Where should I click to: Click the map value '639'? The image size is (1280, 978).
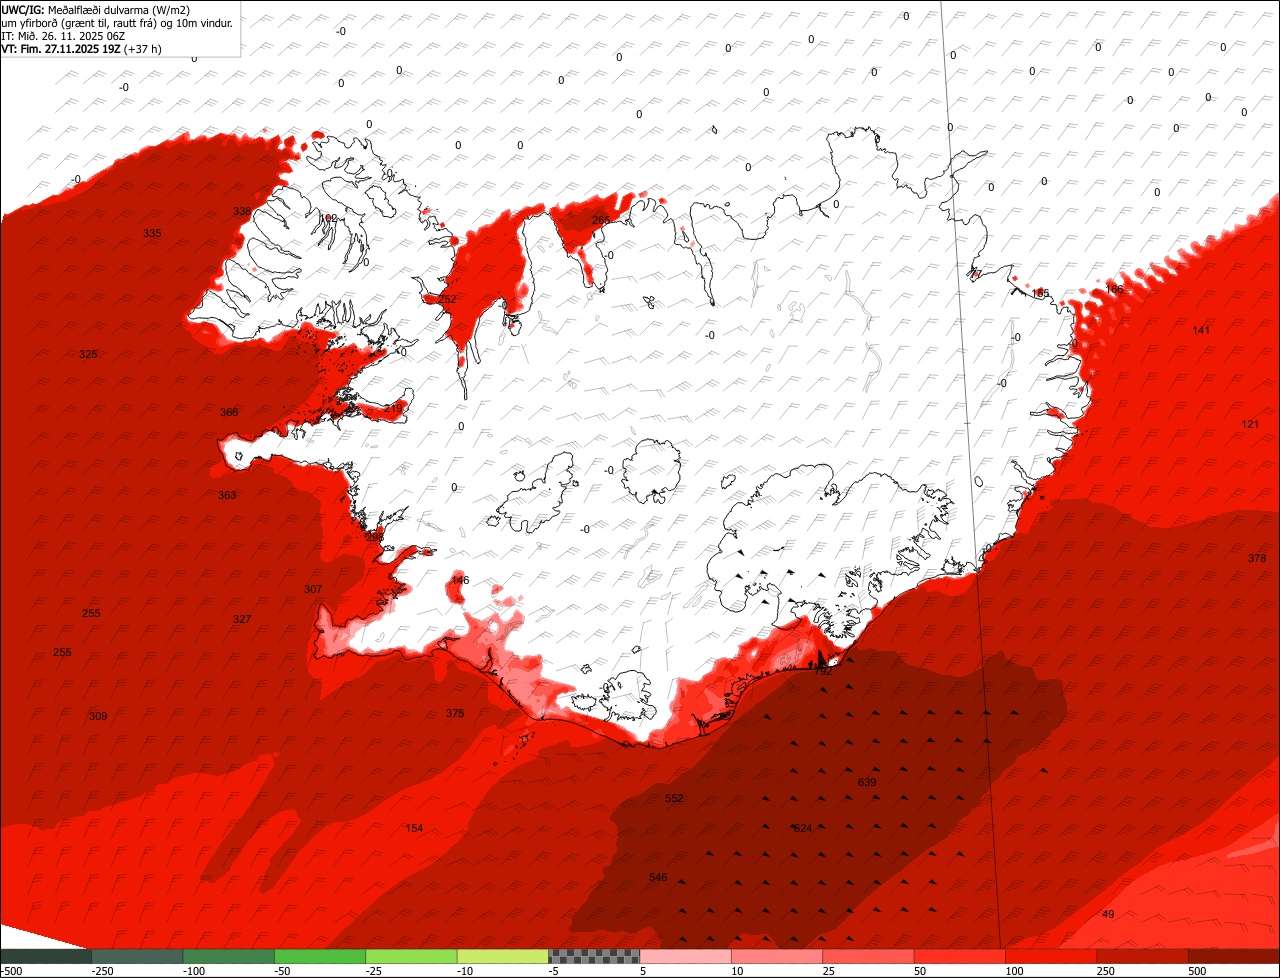867,782
